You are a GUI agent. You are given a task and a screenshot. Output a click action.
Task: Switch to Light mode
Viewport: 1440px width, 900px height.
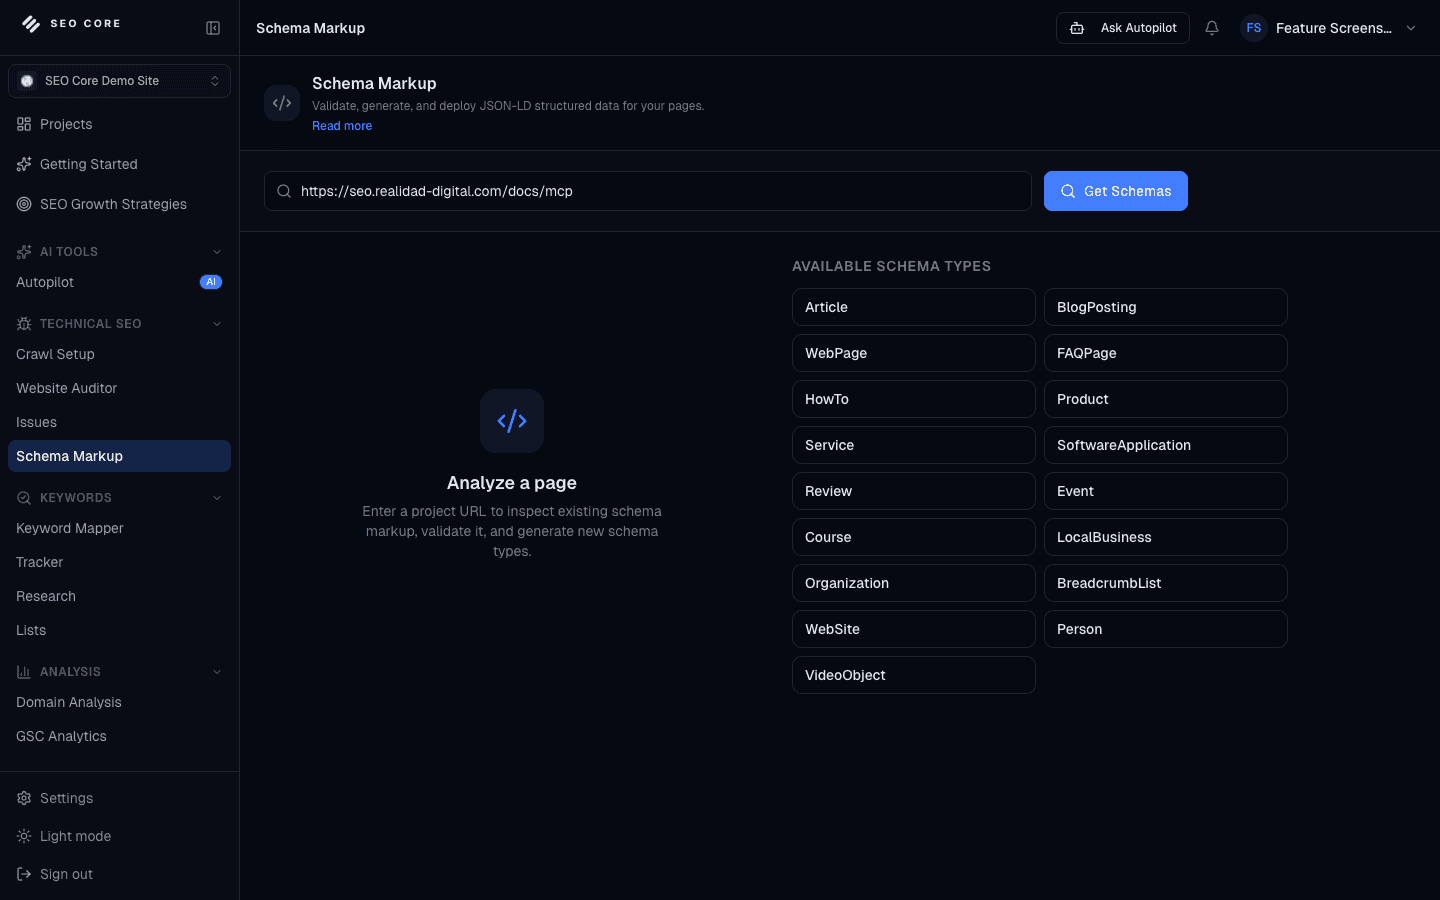pos(119,836)
